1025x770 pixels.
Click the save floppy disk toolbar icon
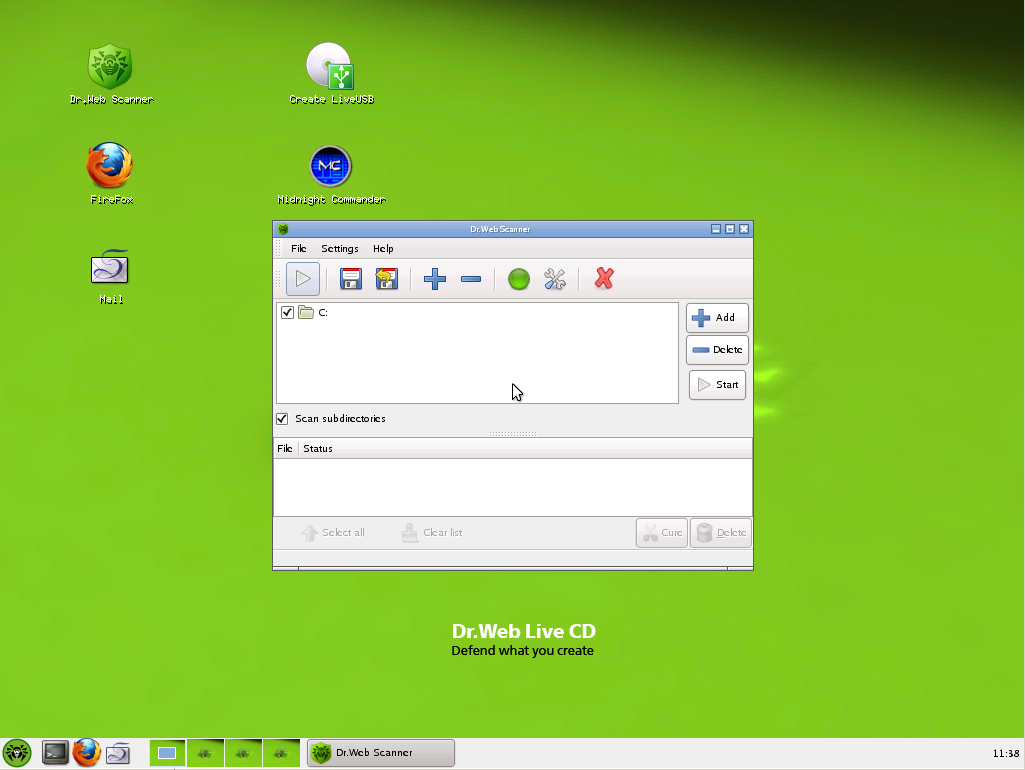coord(350,279)
